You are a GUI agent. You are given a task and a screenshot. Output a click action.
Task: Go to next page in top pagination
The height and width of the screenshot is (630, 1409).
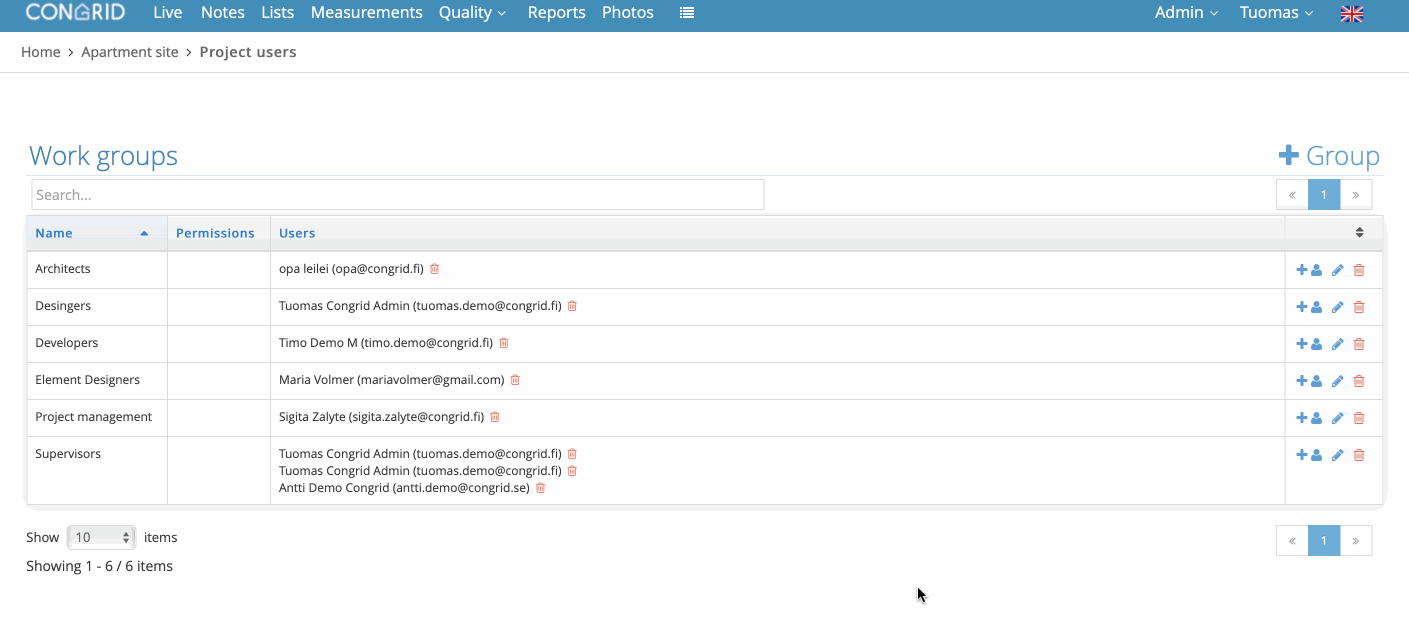pos(1356,195)
